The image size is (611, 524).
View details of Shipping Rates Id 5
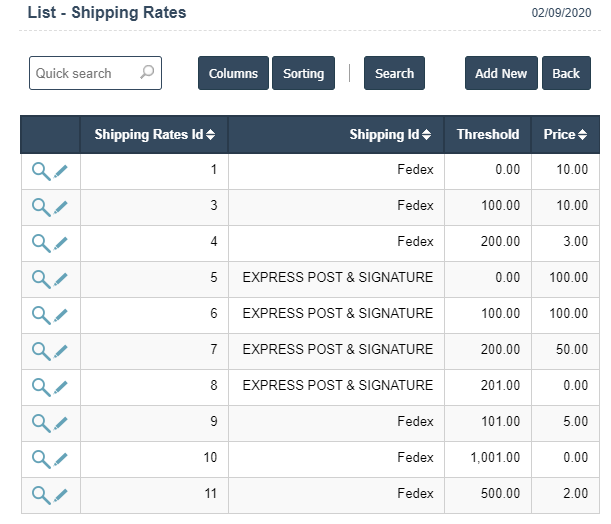coord(40,279)
